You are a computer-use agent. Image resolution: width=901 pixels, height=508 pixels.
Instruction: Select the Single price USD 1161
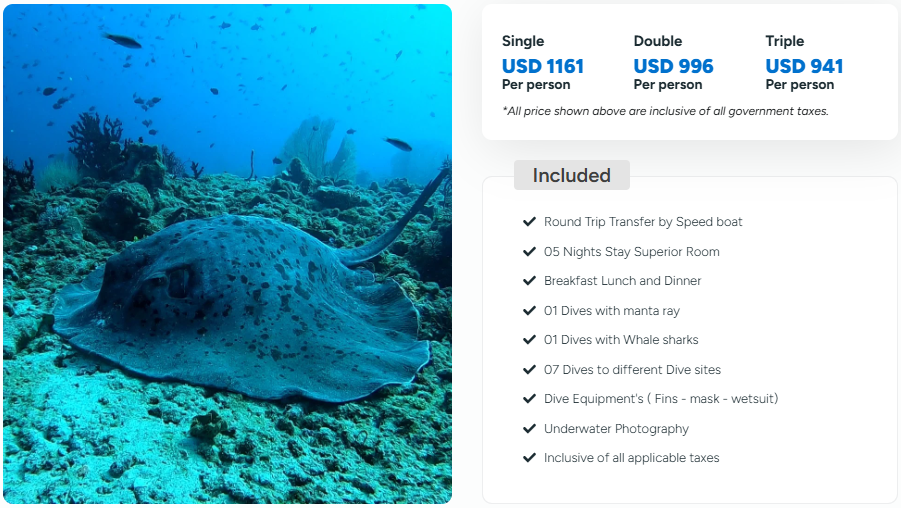pos(543,67)
